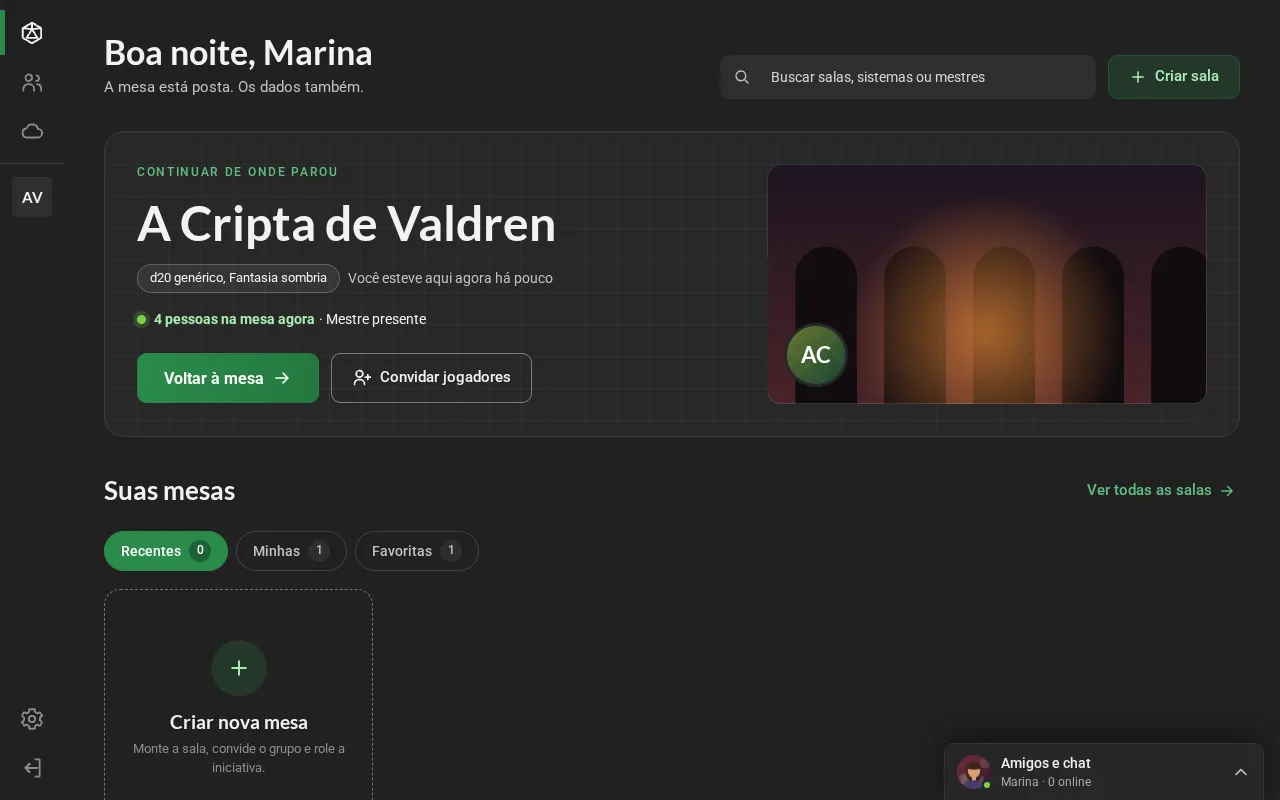Click the search magnifier icon

[x=742, y=77]
